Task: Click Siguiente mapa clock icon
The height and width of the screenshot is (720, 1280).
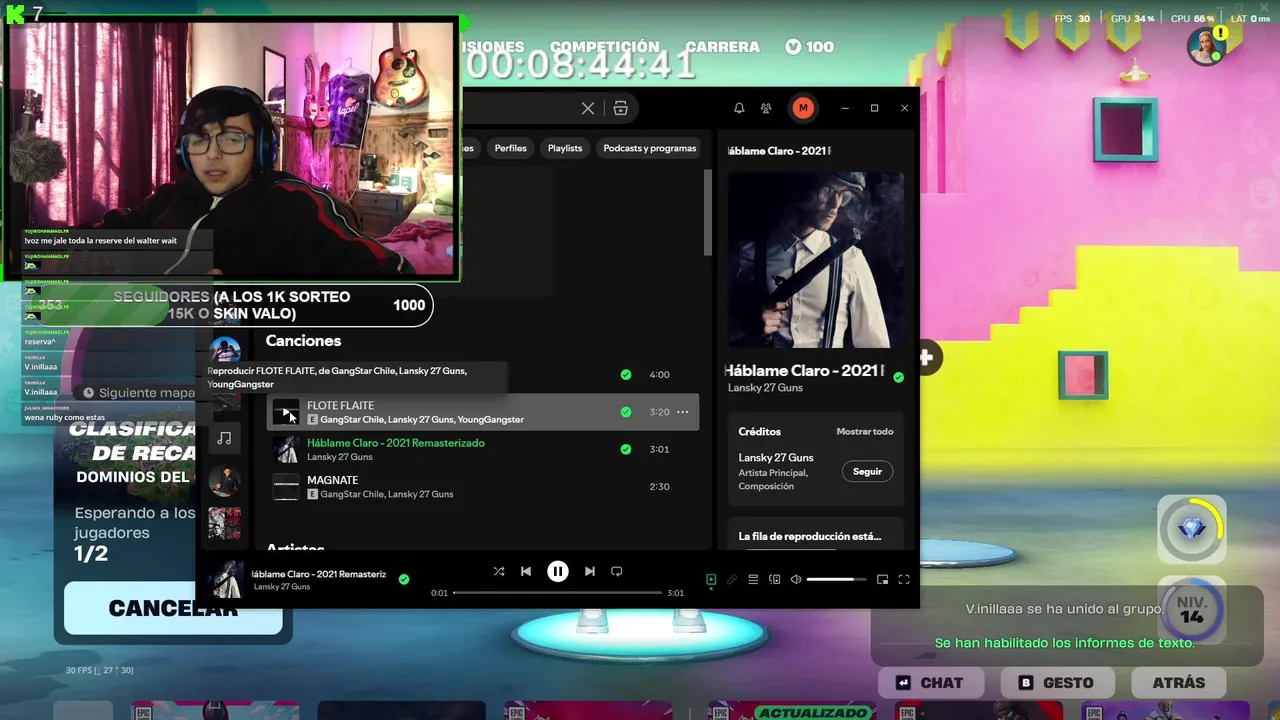Action: coord(89,393)
